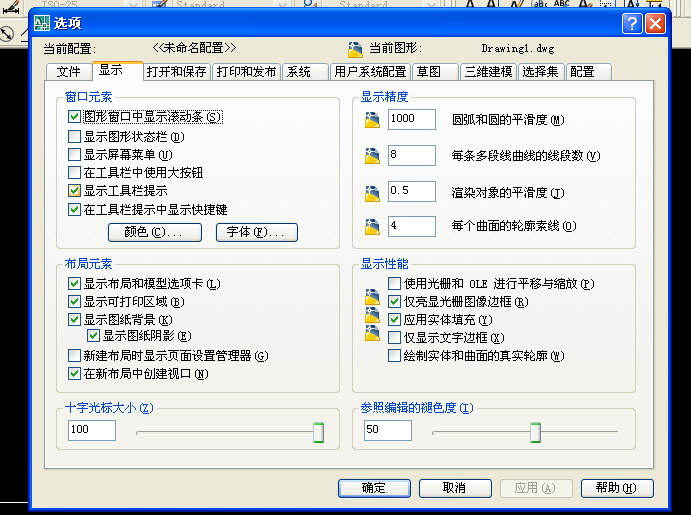691x515 pixels.
Task: Open the 配置 tab
Action: coord(588,72)
